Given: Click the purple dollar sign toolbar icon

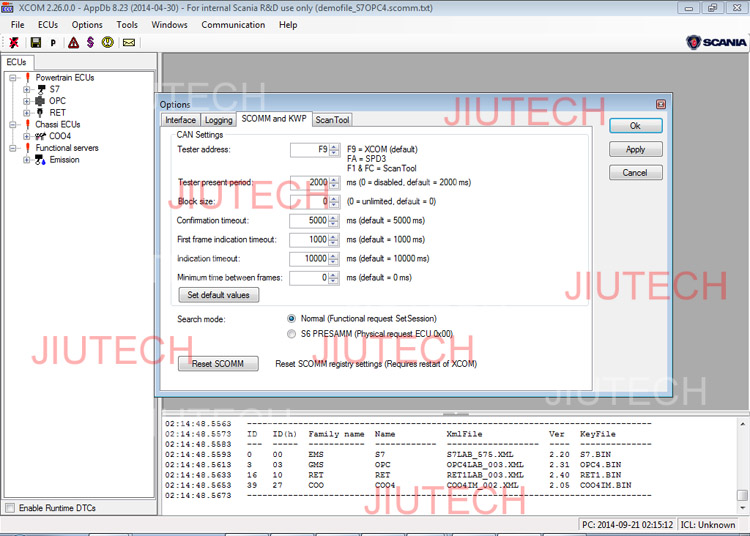Looking at the screenshot, I should point(90,43).
